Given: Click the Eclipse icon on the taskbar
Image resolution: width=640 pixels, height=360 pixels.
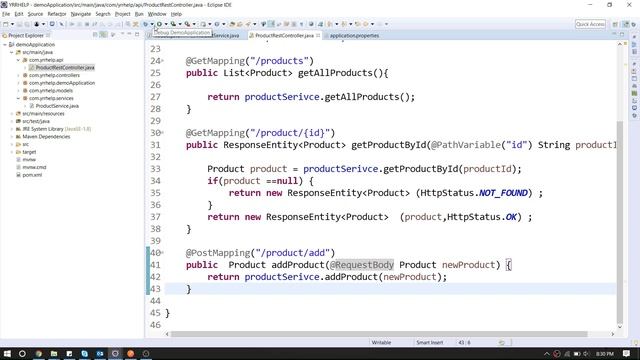Looking at the screenshot, I should 115,353.
